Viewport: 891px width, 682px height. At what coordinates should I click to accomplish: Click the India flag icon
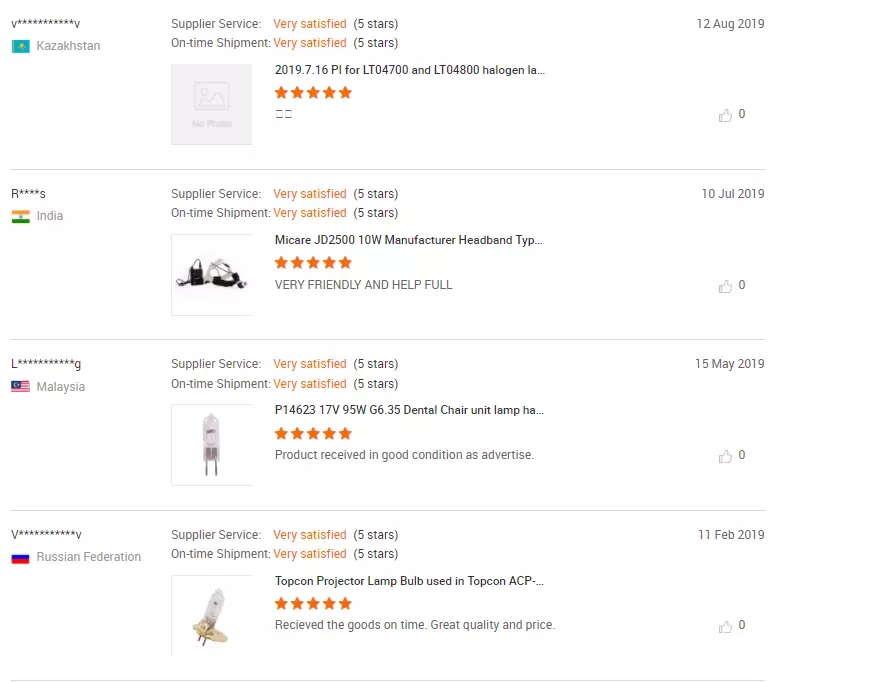[x=20, y=216]
